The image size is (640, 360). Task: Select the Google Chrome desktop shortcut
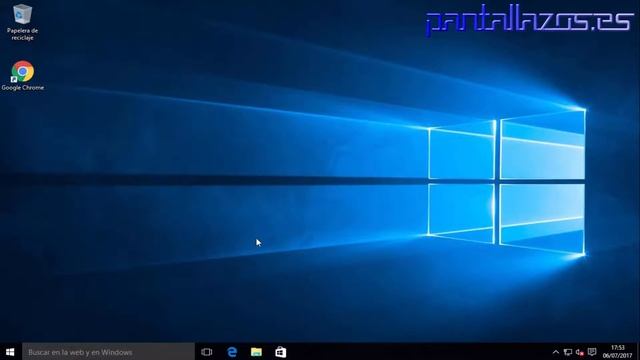click(22, 76)
